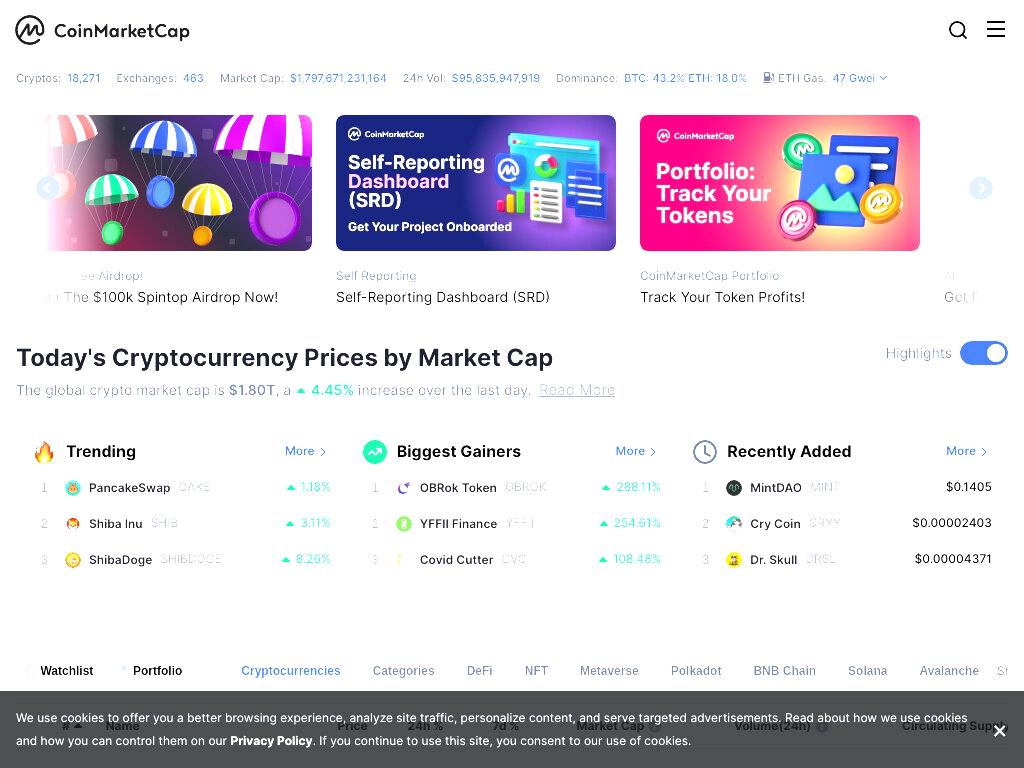Follow the Read More link
The height and width of the screenshot is (768, 1024).
click(577, 390)
